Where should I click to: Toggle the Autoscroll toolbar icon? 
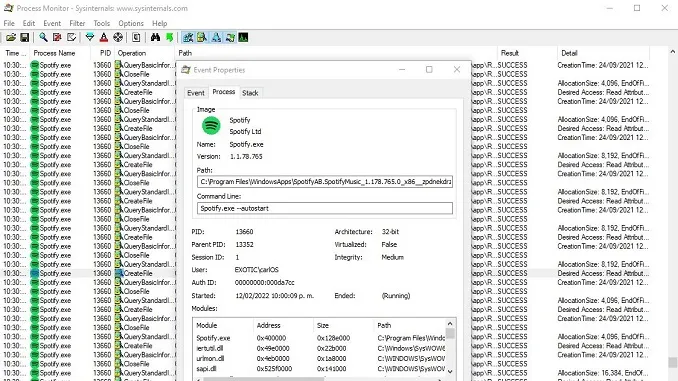(57, 38)
